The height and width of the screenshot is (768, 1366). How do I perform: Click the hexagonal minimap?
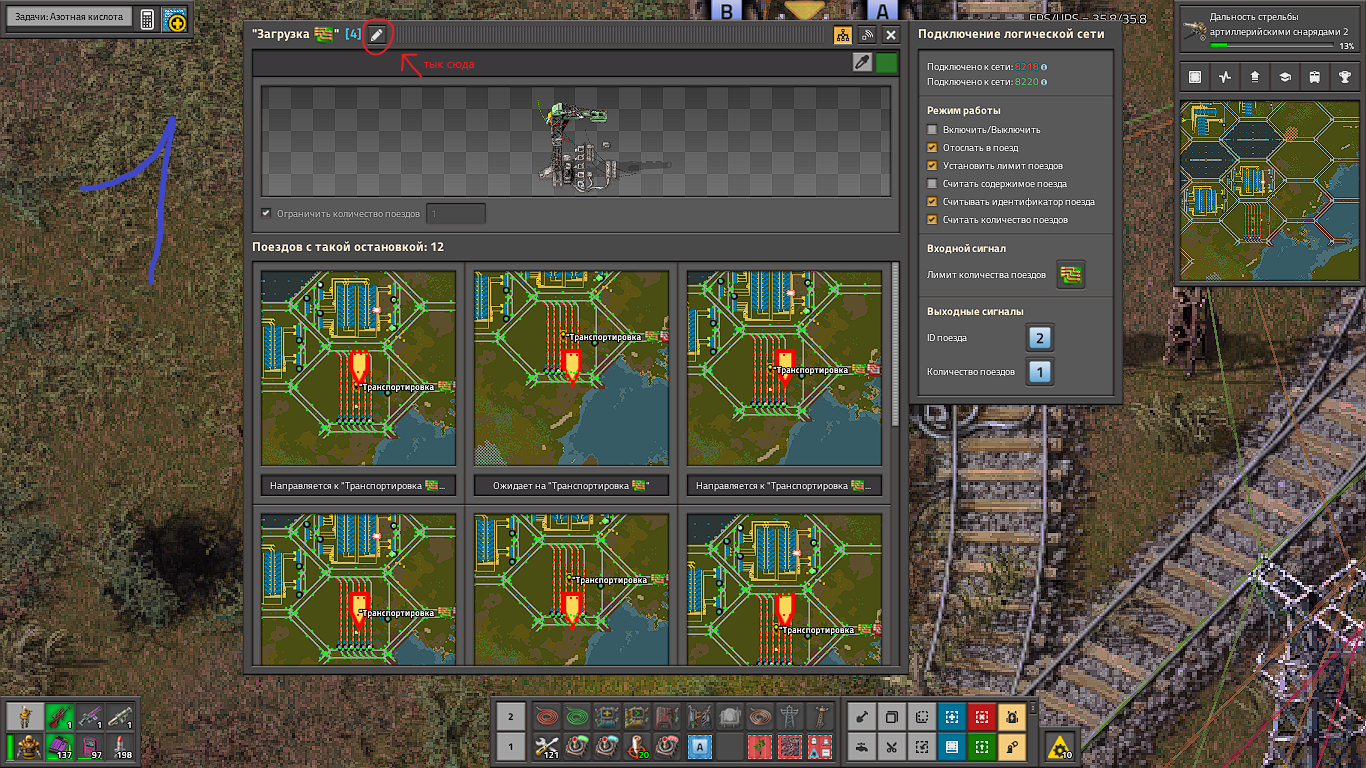[x=1269, y=188]
